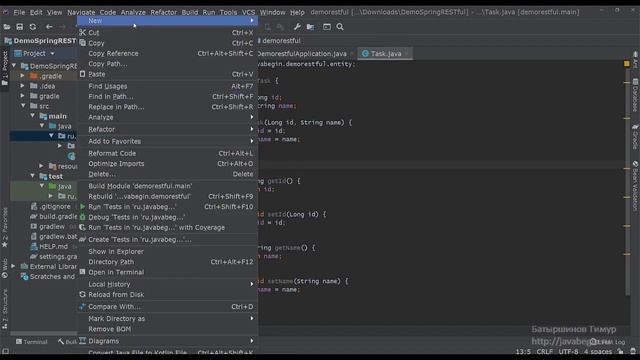This screenshot has height=360, width=640.
Task: Select Scratches and Consoles node
Action: (48, 276)
